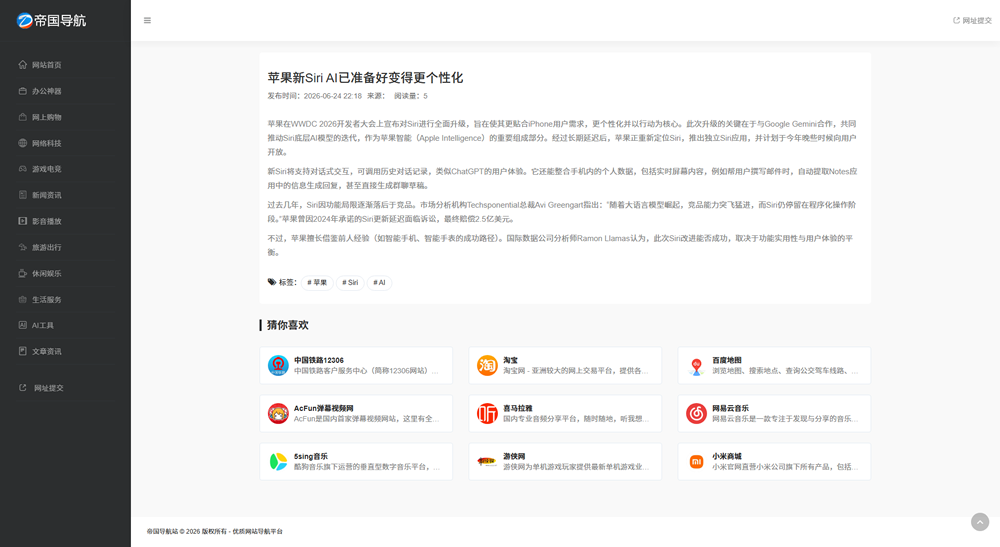1000x547 pixels.
Task: Click 网址提交 link in the top header
Action: (973, 20)
